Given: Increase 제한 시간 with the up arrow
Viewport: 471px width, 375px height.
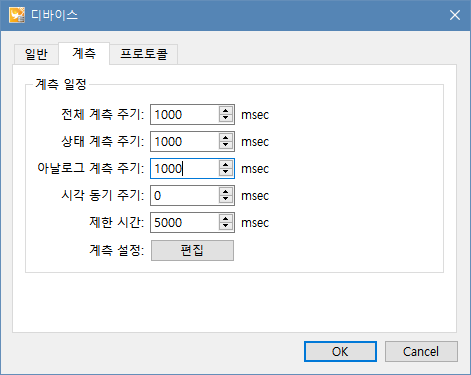Looking at the screenshot, I should pos(226,219).
